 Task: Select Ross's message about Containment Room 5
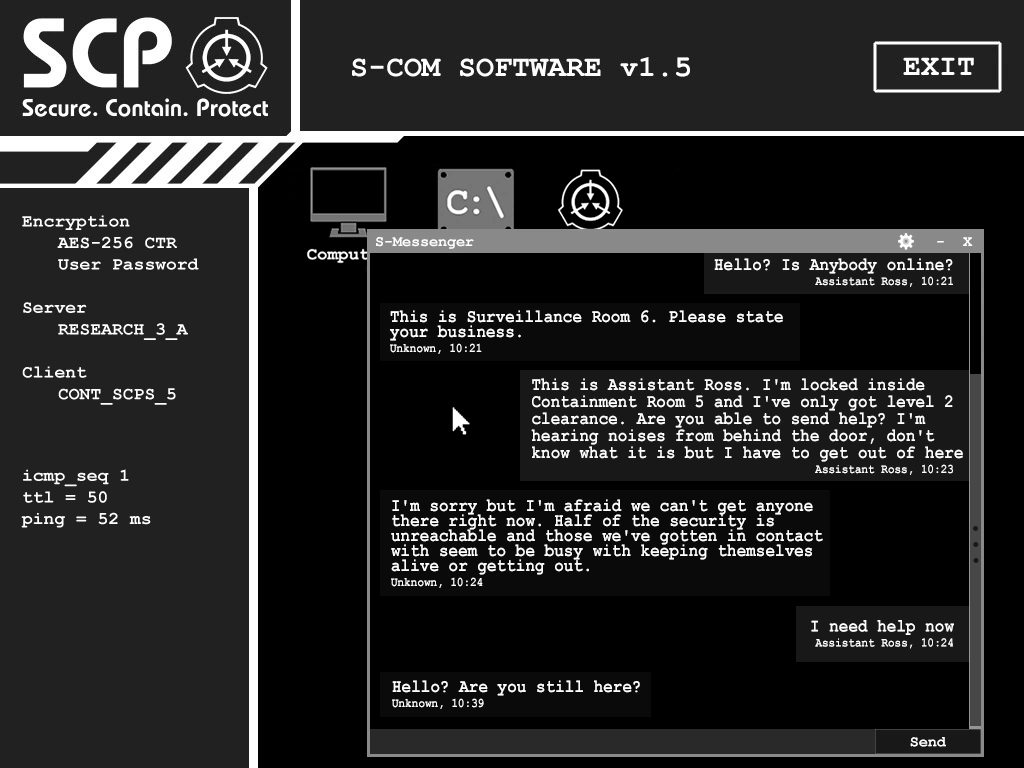[744, 426]
